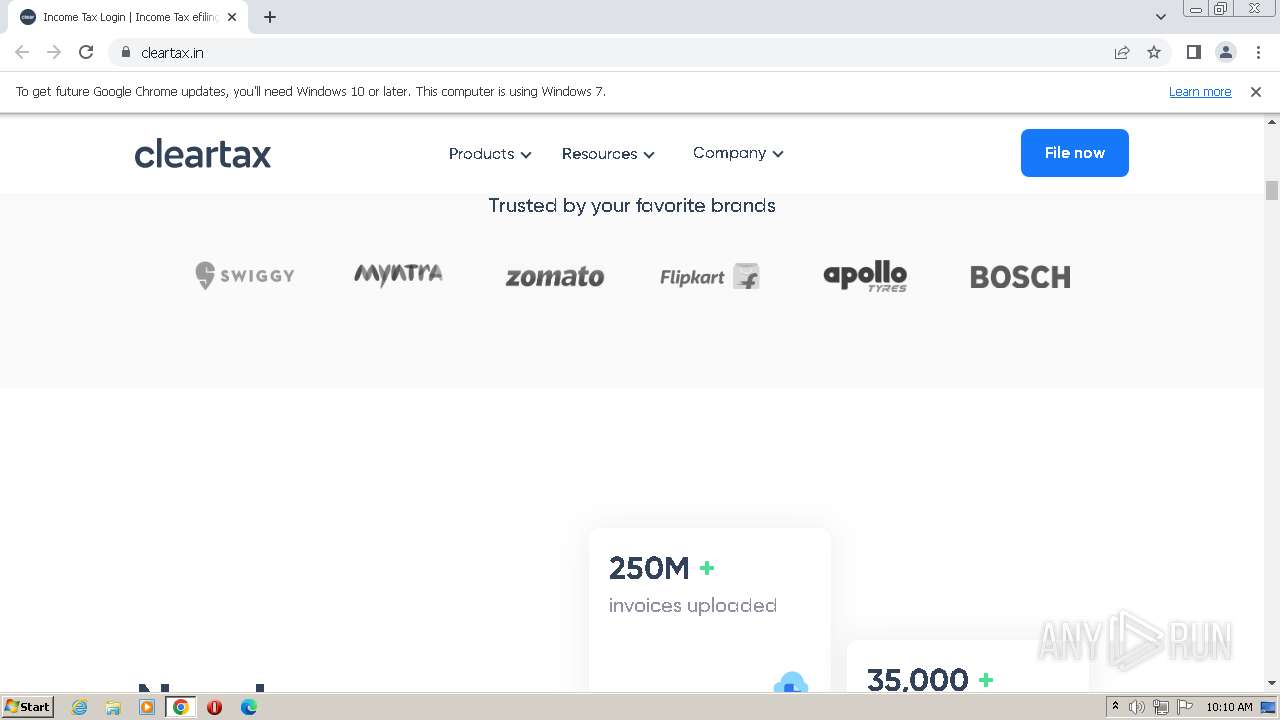Select the Income Tax Login tab
Viewport: 1280px width, 720px height.
130,17
